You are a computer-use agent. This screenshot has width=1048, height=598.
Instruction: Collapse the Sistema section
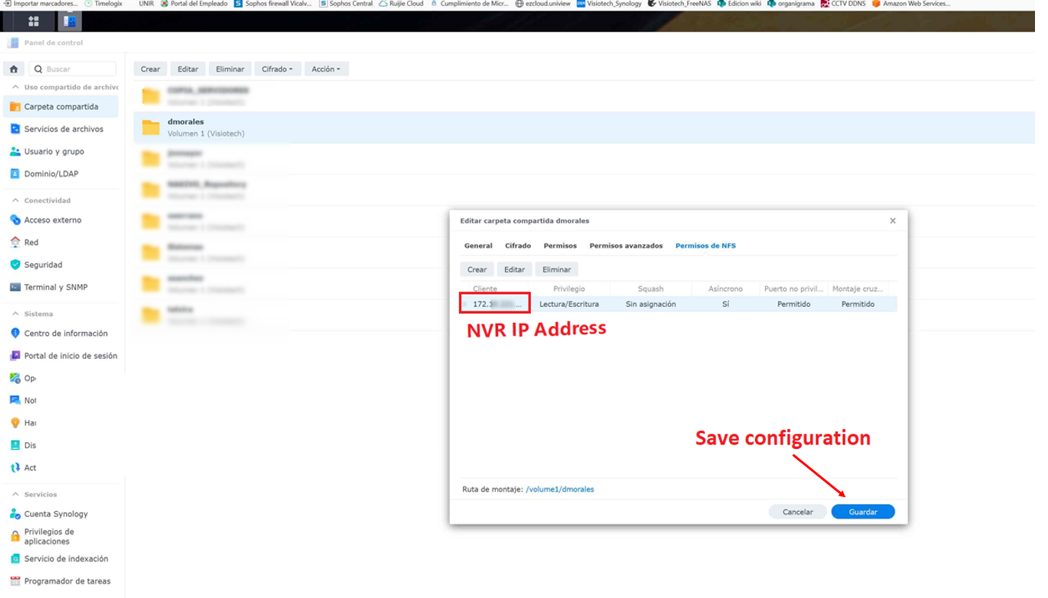pos(15,313)
